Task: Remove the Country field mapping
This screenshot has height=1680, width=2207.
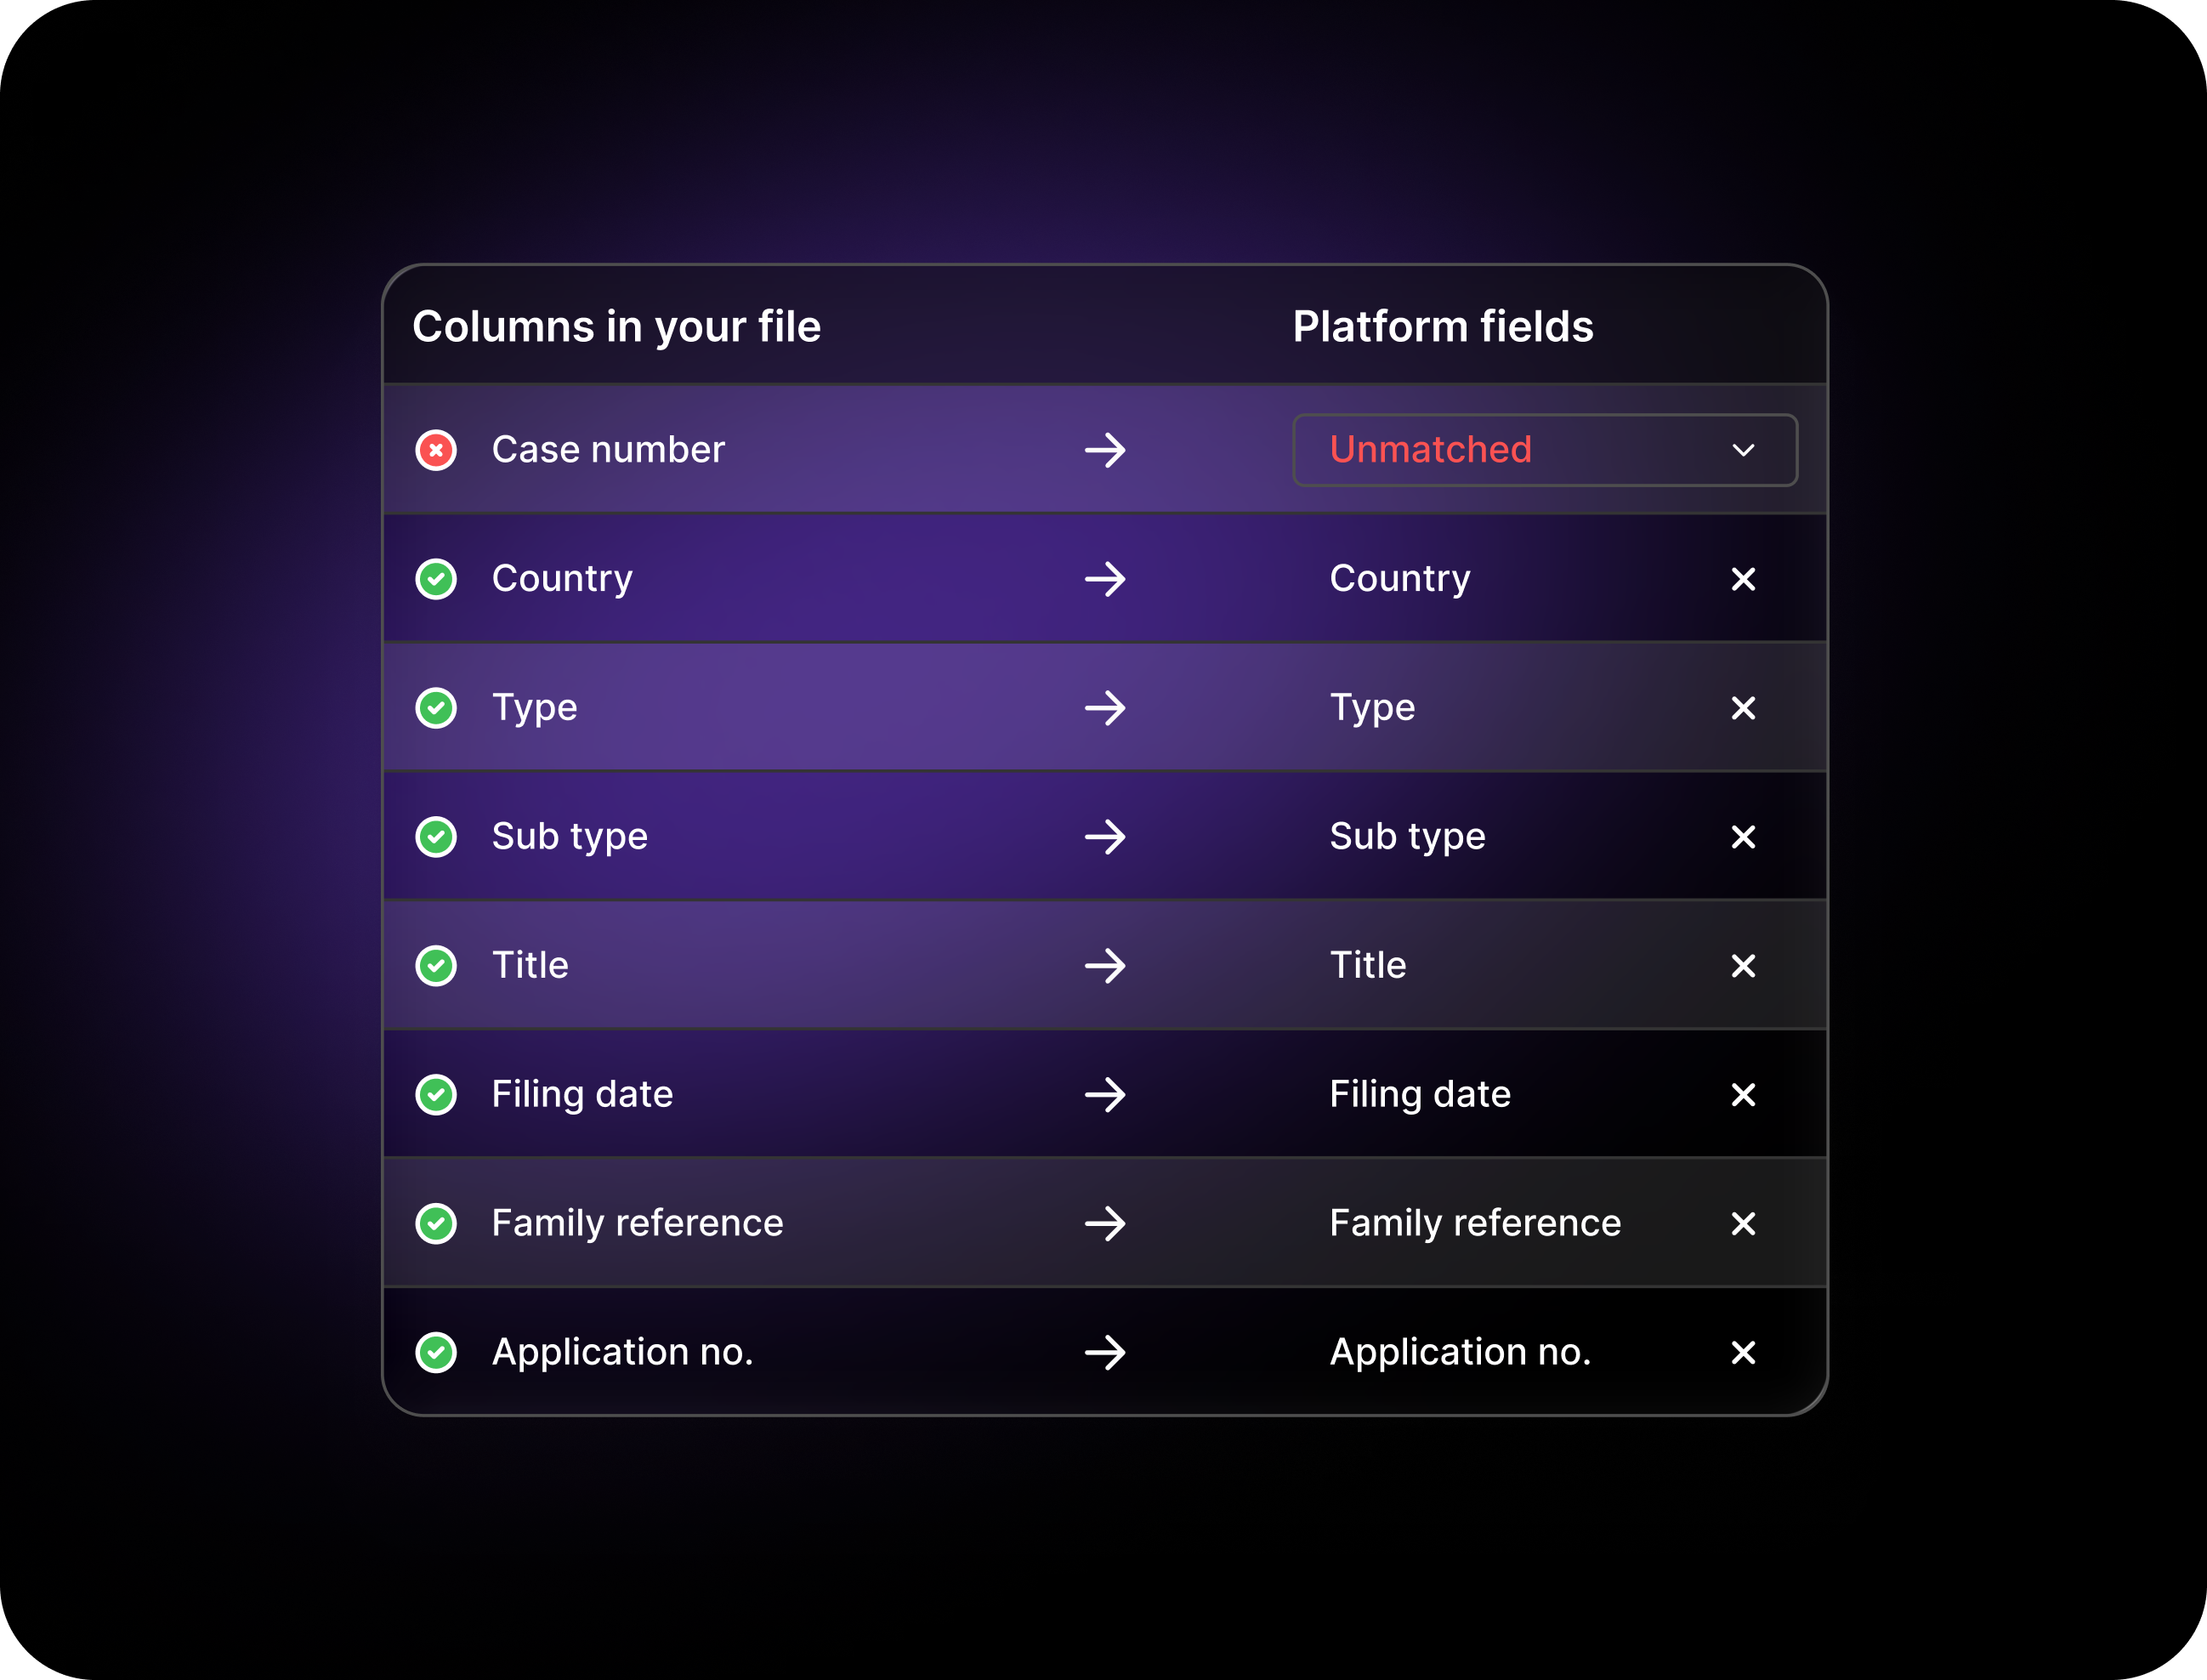Action: 1743,579
